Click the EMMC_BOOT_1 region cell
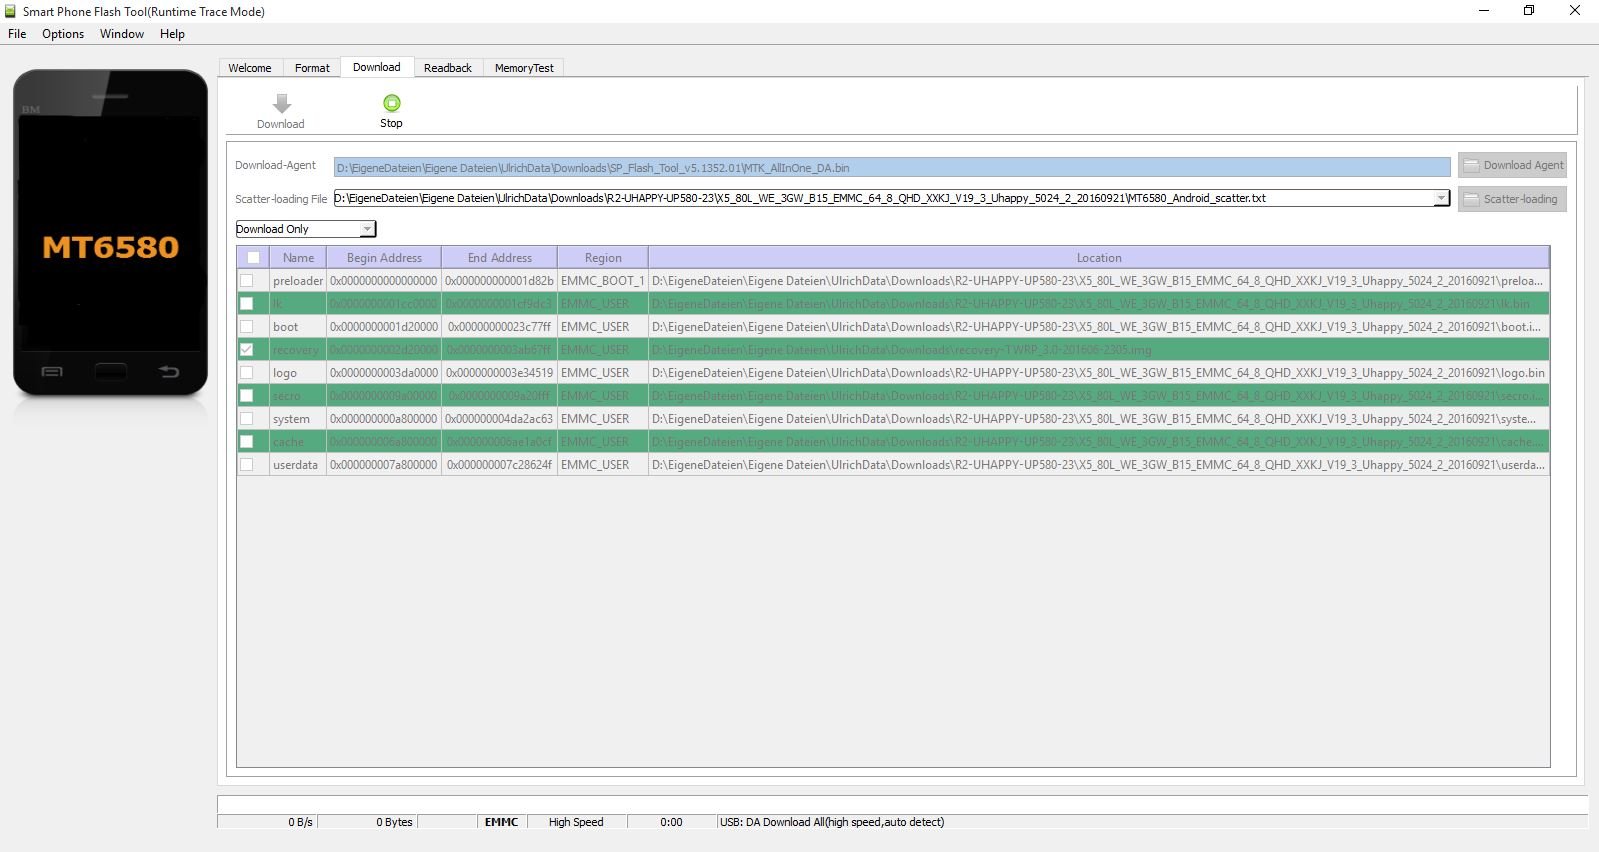This screenshot has width=1599, height=852. pyautogui.click(x=603, y=281)
